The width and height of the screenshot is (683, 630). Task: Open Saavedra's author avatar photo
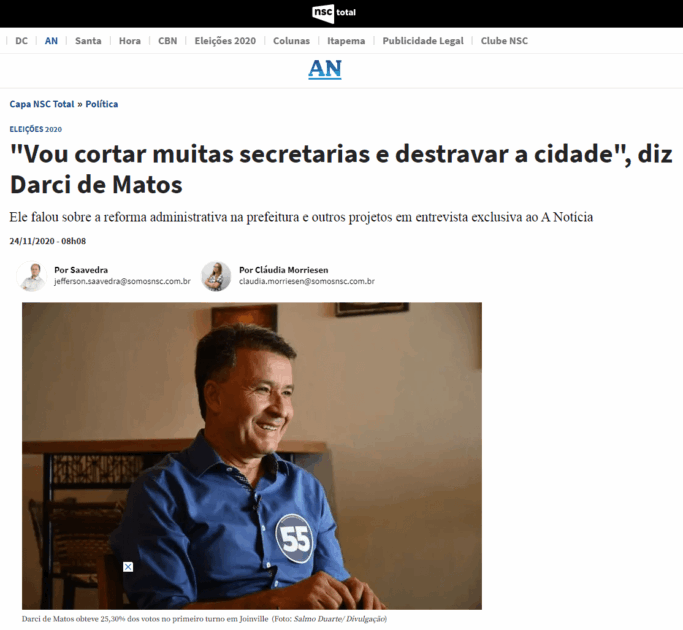click(x=32, y=276)
